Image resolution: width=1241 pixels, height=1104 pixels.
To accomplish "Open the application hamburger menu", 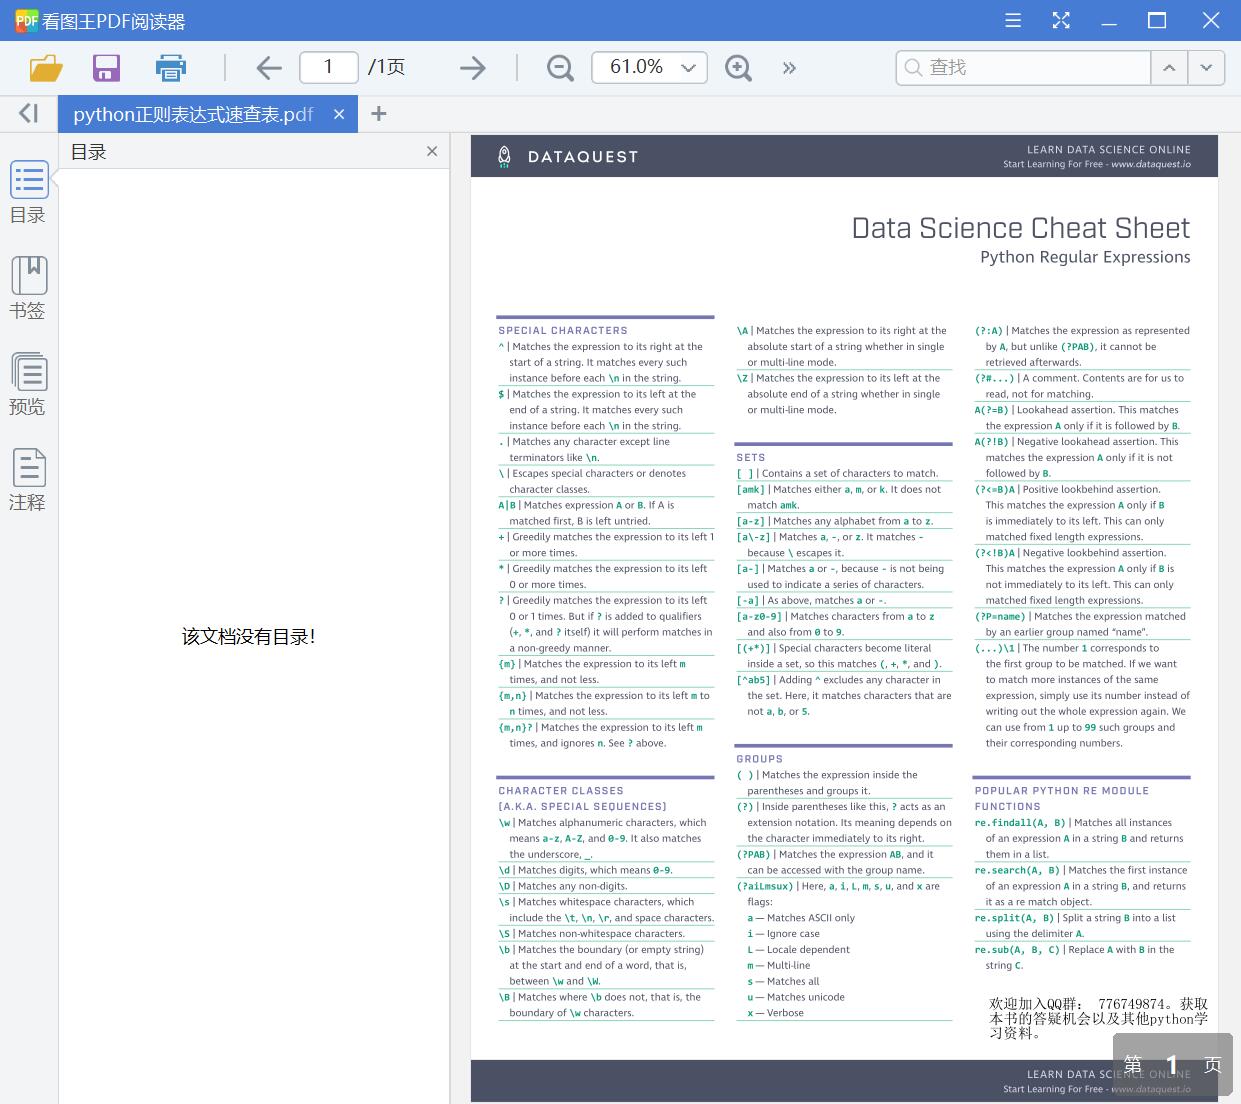I will (x=1013, y=21).
